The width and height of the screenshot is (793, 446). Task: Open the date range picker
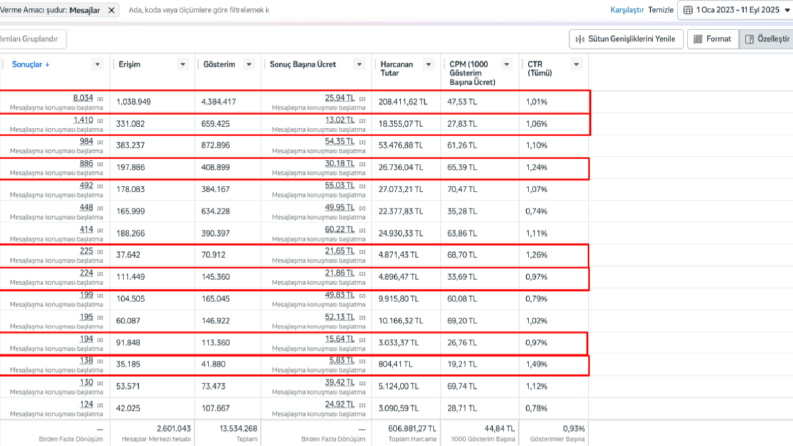(x=736, y=10)
